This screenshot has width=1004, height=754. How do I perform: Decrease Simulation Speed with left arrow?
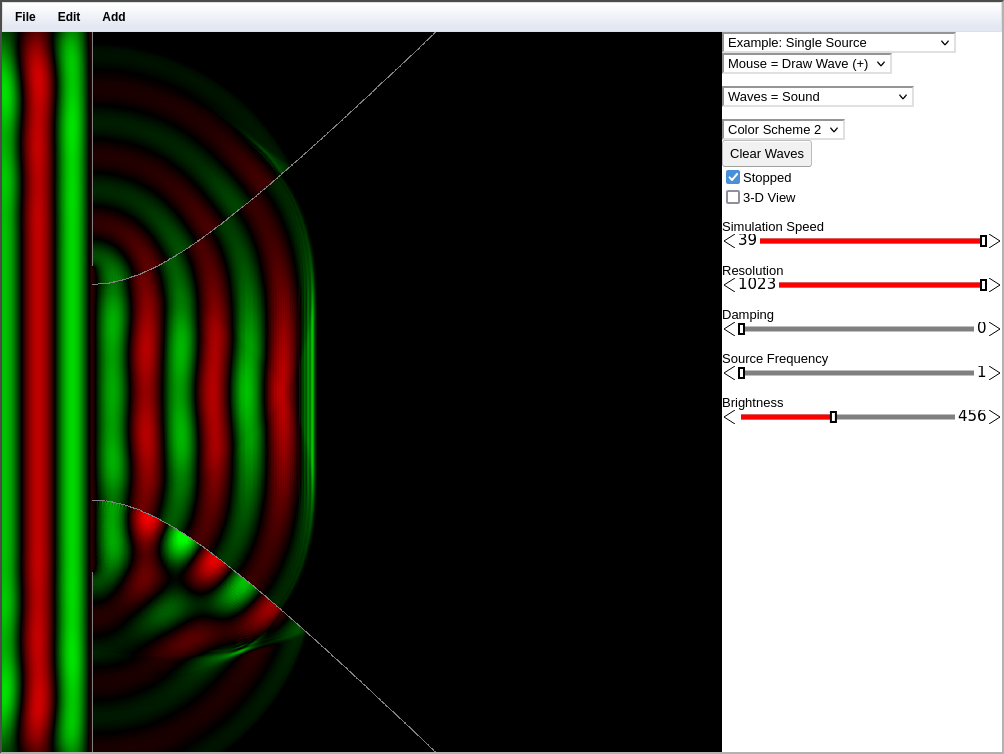pyautogui.click(x=729, y=241)
